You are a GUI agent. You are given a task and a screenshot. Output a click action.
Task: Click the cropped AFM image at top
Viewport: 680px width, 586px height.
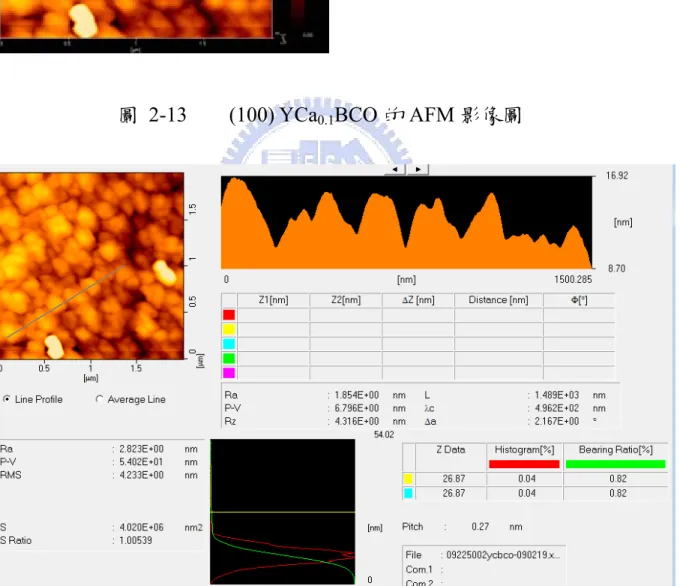click(x=136, y=19)
